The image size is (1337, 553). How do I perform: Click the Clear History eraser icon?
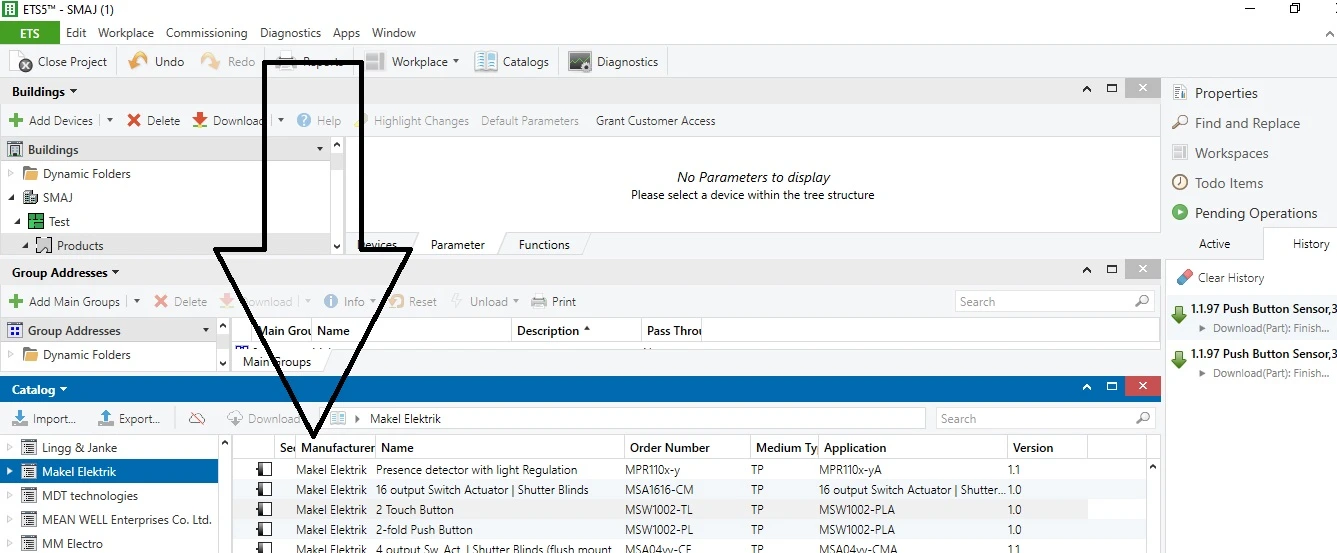(1185, 277)
